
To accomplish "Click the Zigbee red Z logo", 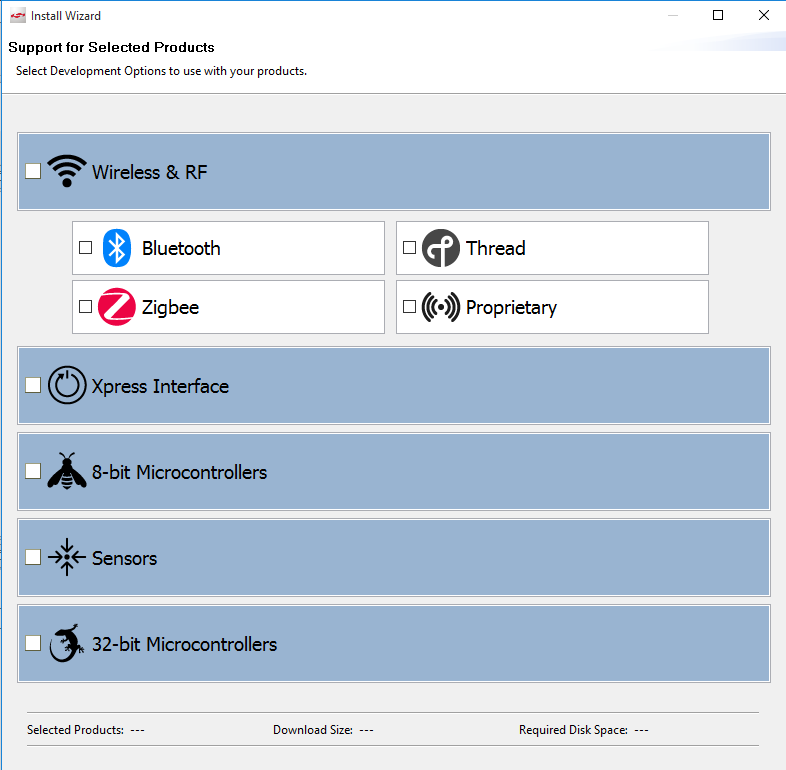I will click(117, 307).
